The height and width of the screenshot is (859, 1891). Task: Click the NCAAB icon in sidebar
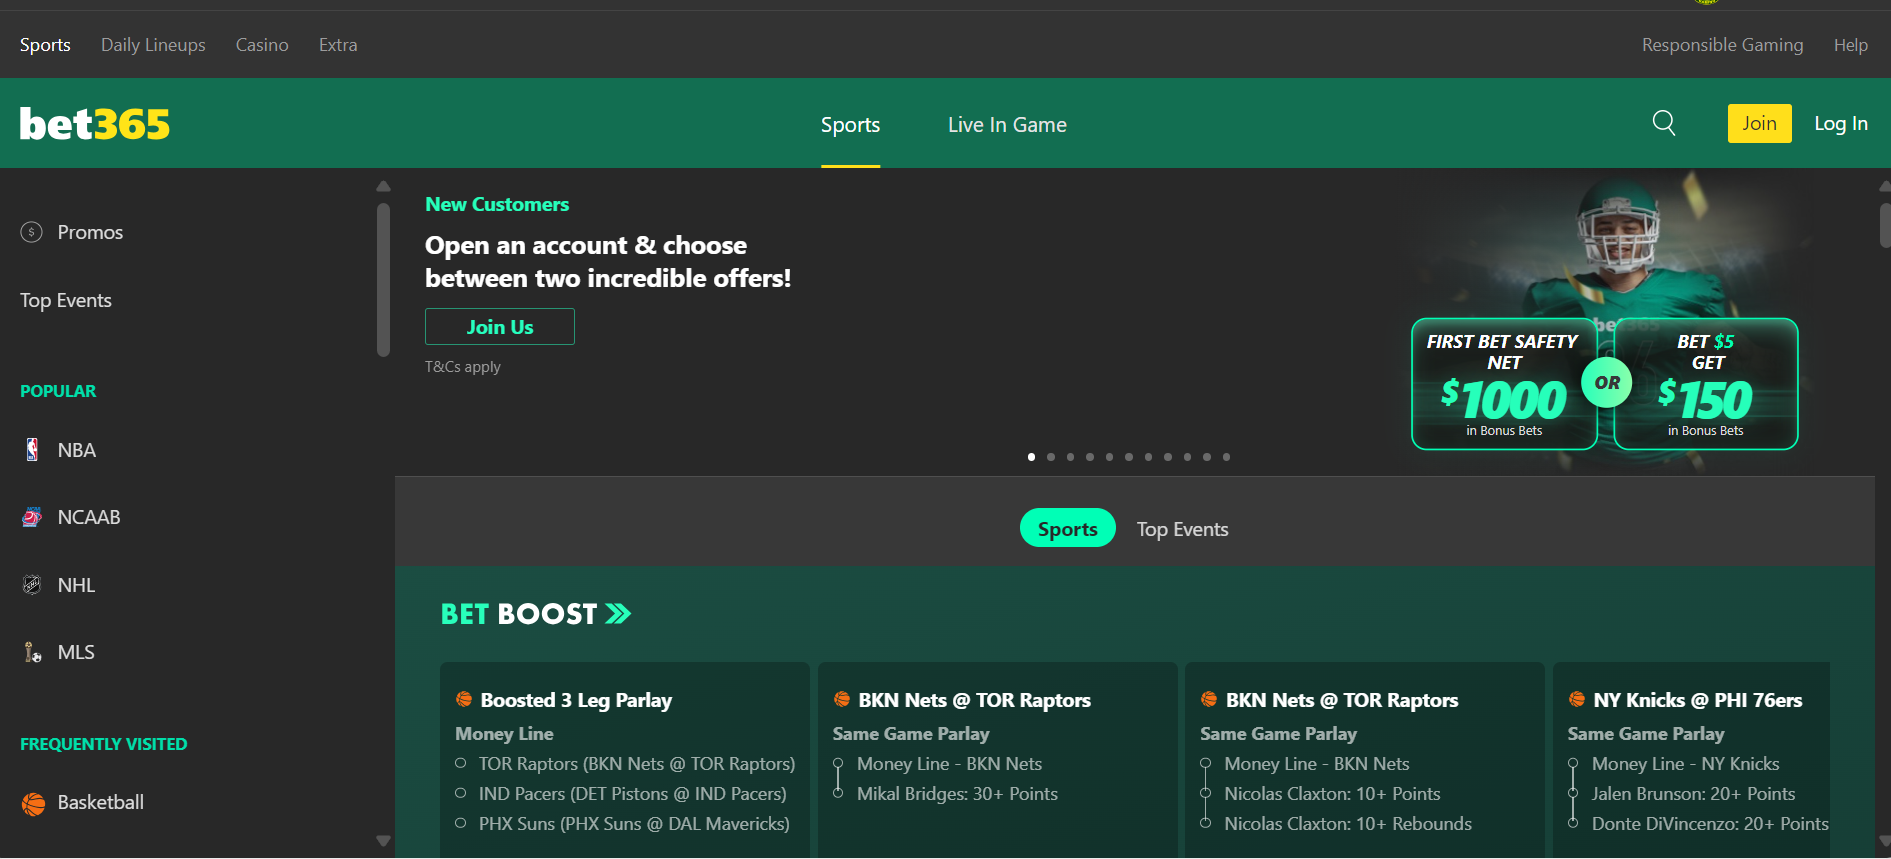(x=32, y=517)
